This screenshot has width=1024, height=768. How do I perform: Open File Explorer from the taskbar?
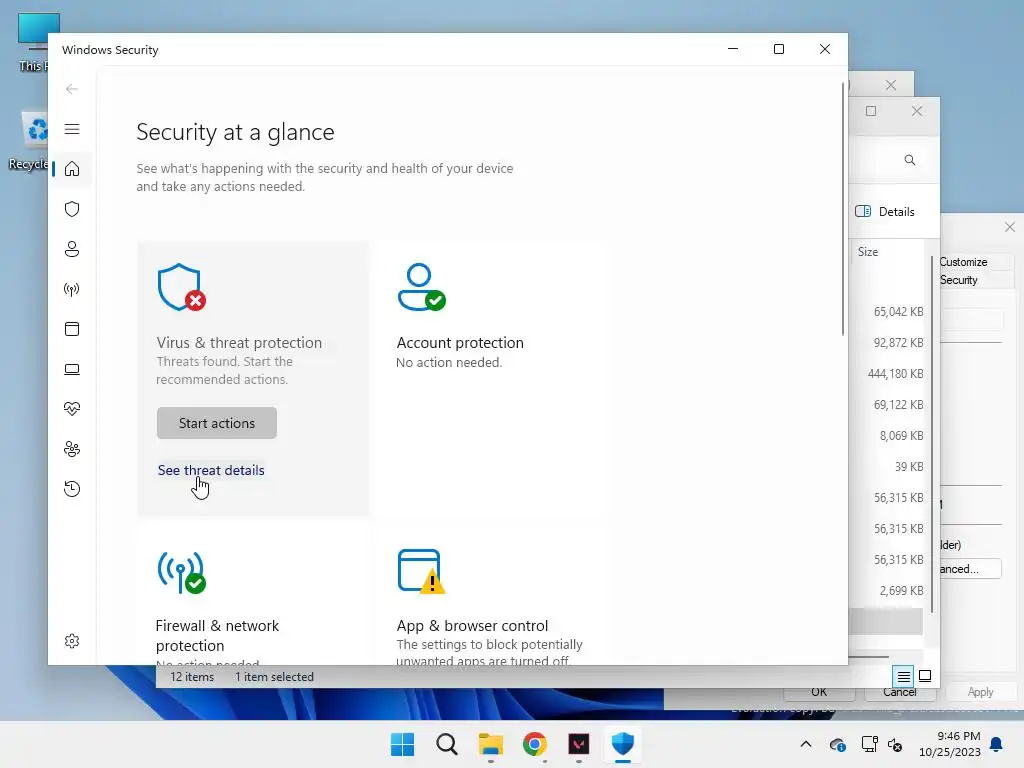coord(490,744)
